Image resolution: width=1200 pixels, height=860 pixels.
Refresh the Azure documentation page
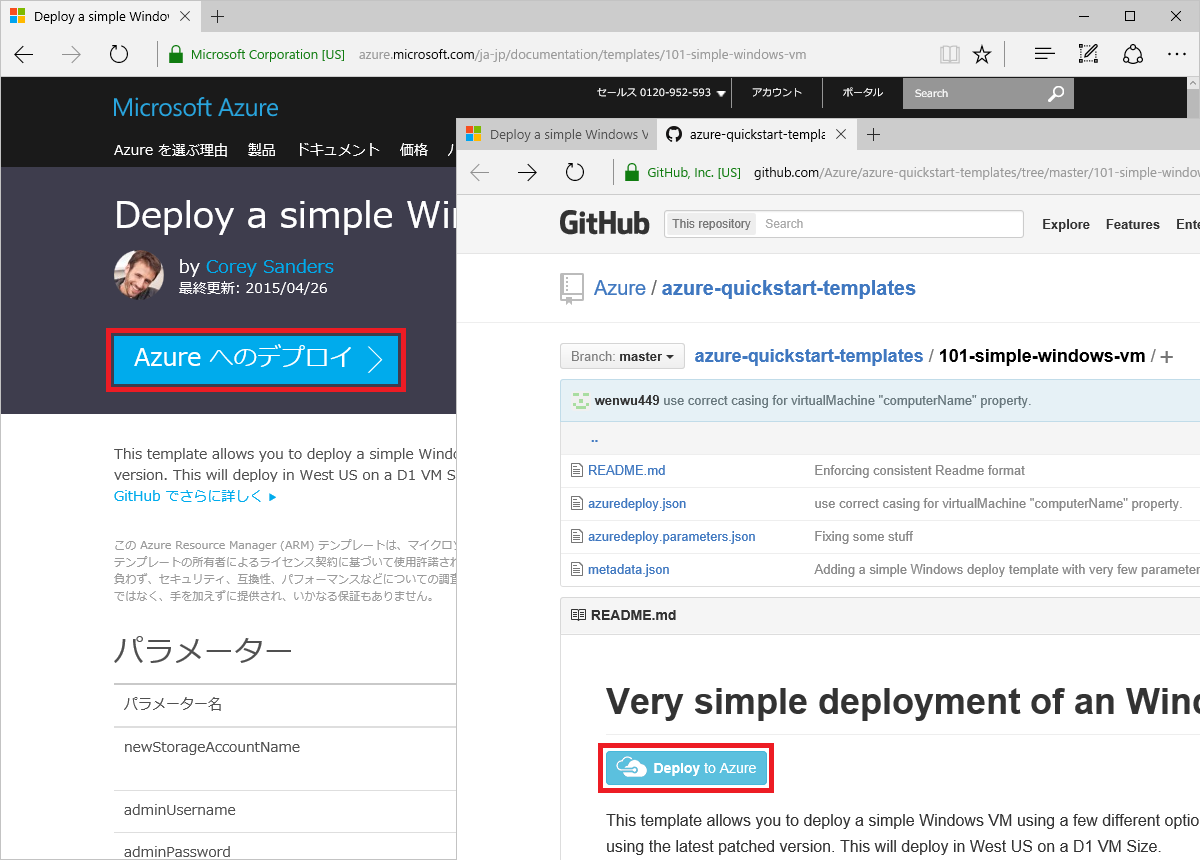[119, 54]
